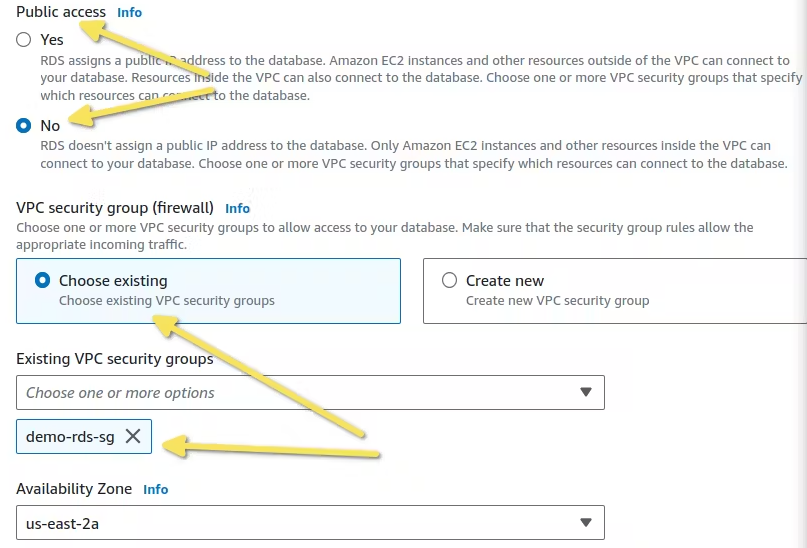Select the Create new radio button

[449, 280]
